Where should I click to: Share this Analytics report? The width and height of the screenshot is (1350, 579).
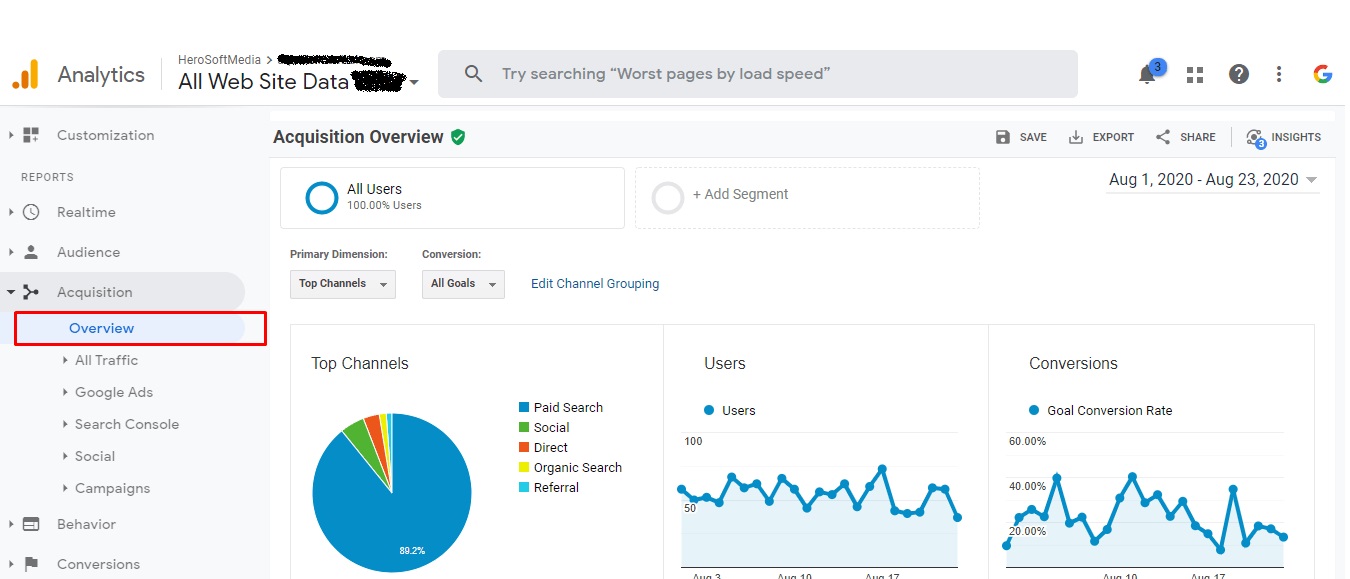coord(1184,137)
